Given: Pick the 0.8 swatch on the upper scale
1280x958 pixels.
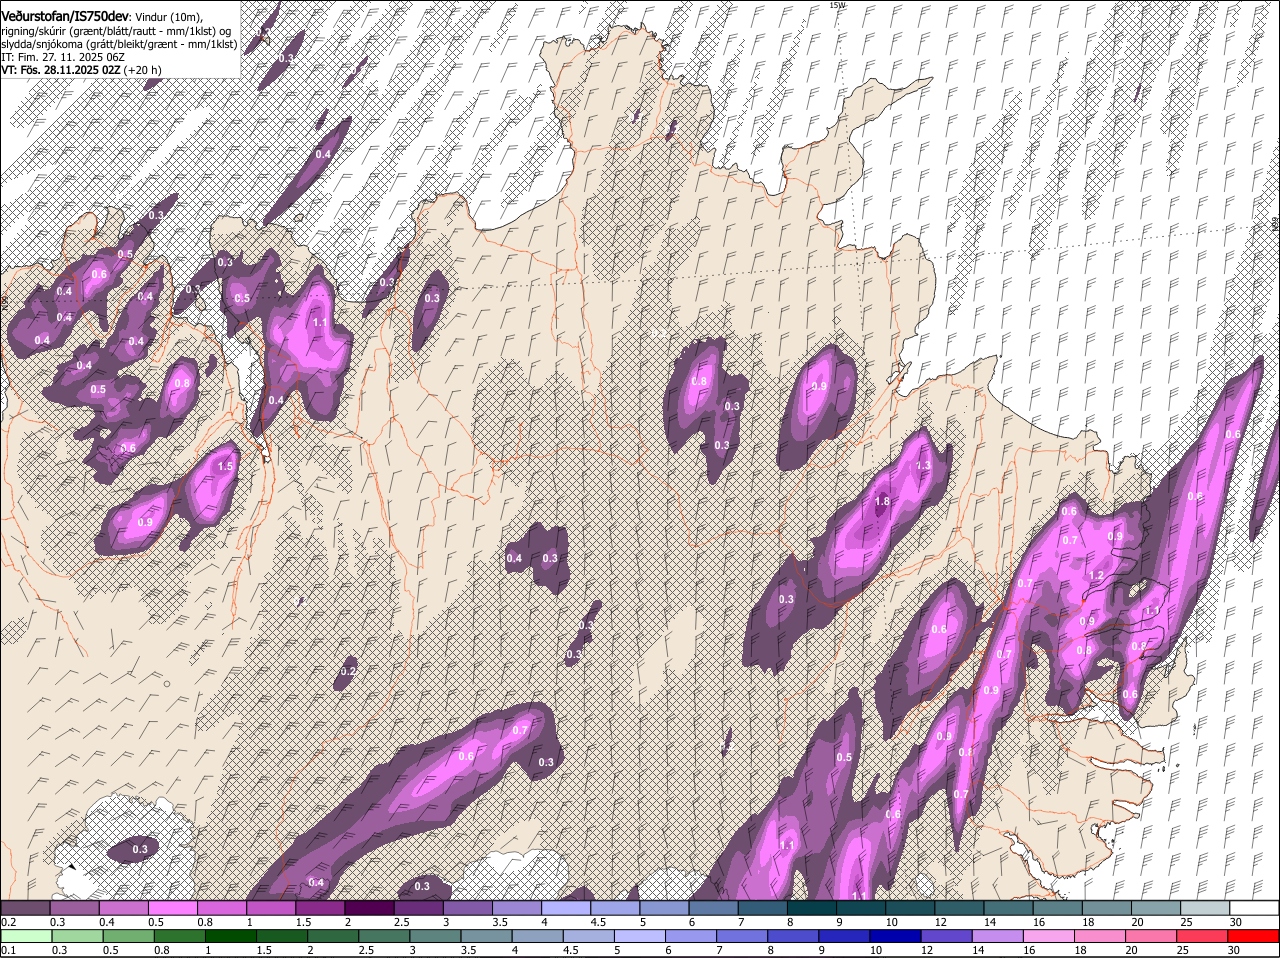Looking at the screenshot, I should (222, 907).
